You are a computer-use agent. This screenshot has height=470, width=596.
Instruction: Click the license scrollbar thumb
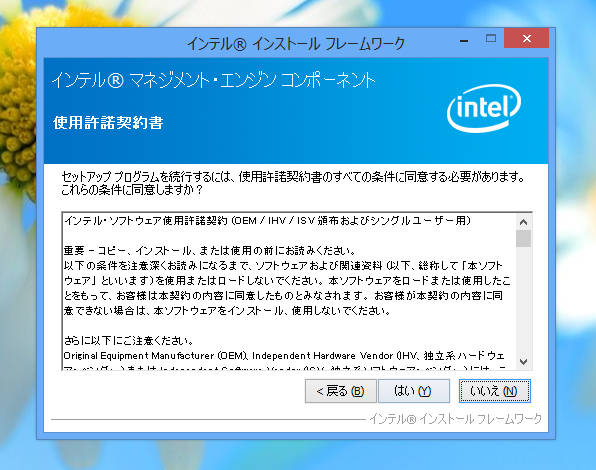coord(523,239)
